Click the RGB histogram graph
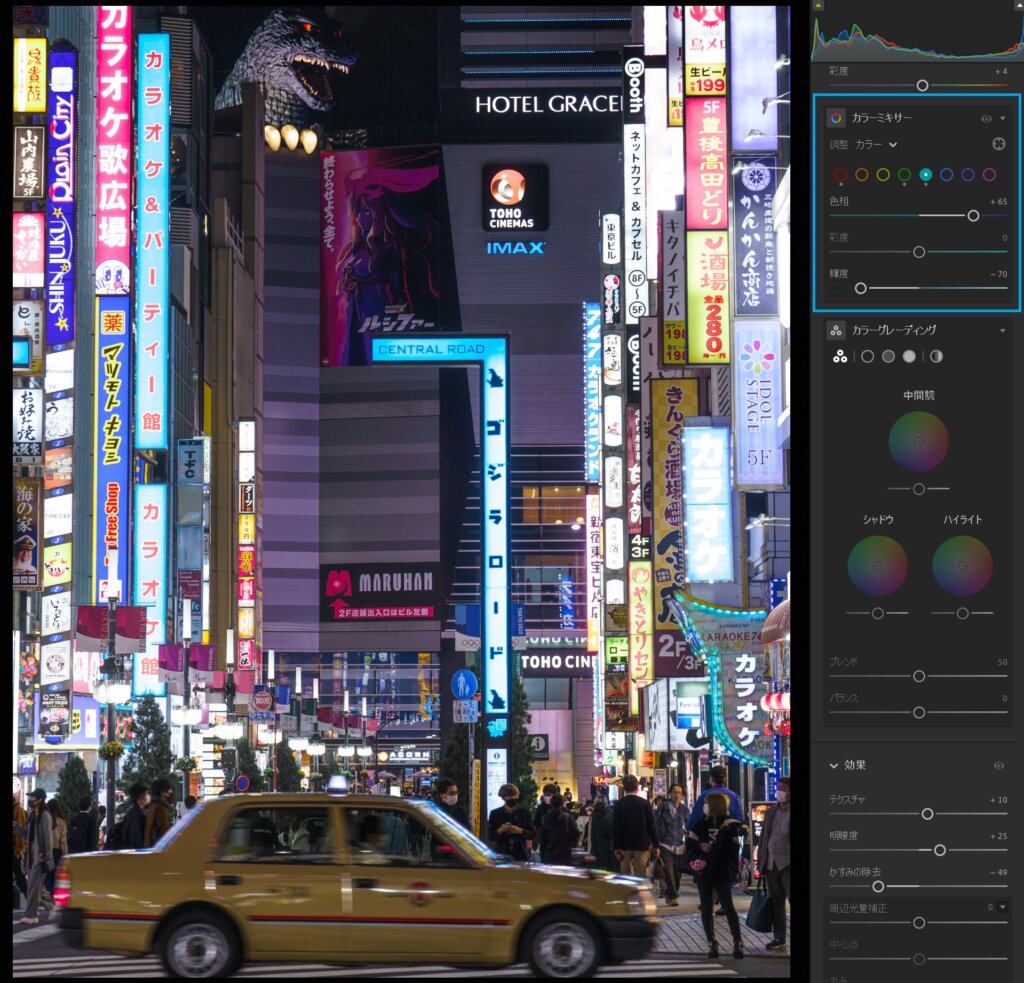The image size is (1024, 983). (x=918, y=41)
